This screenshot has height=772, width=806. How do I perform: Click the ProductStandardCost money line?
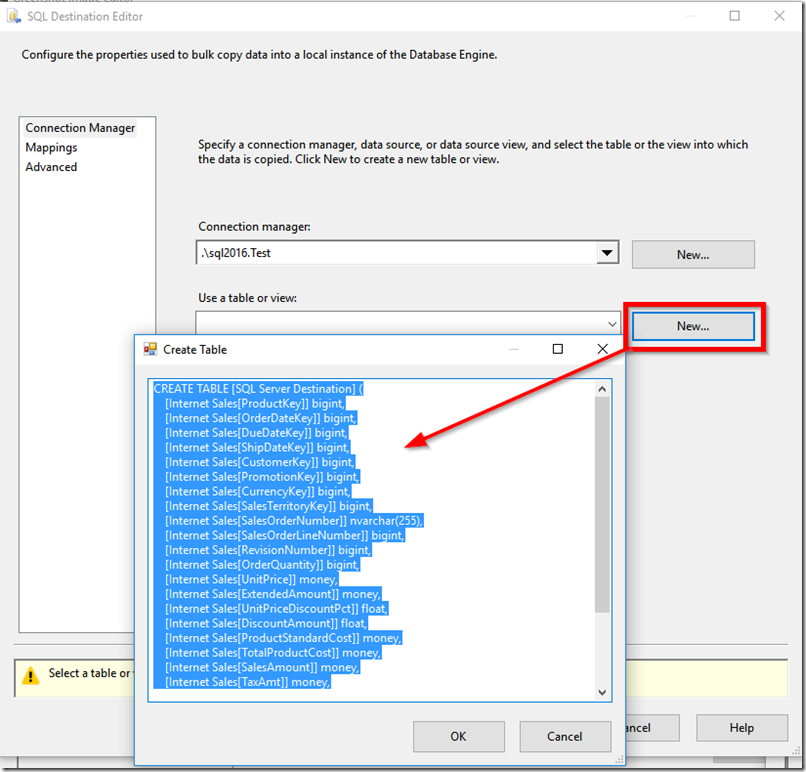coord(283,638)
